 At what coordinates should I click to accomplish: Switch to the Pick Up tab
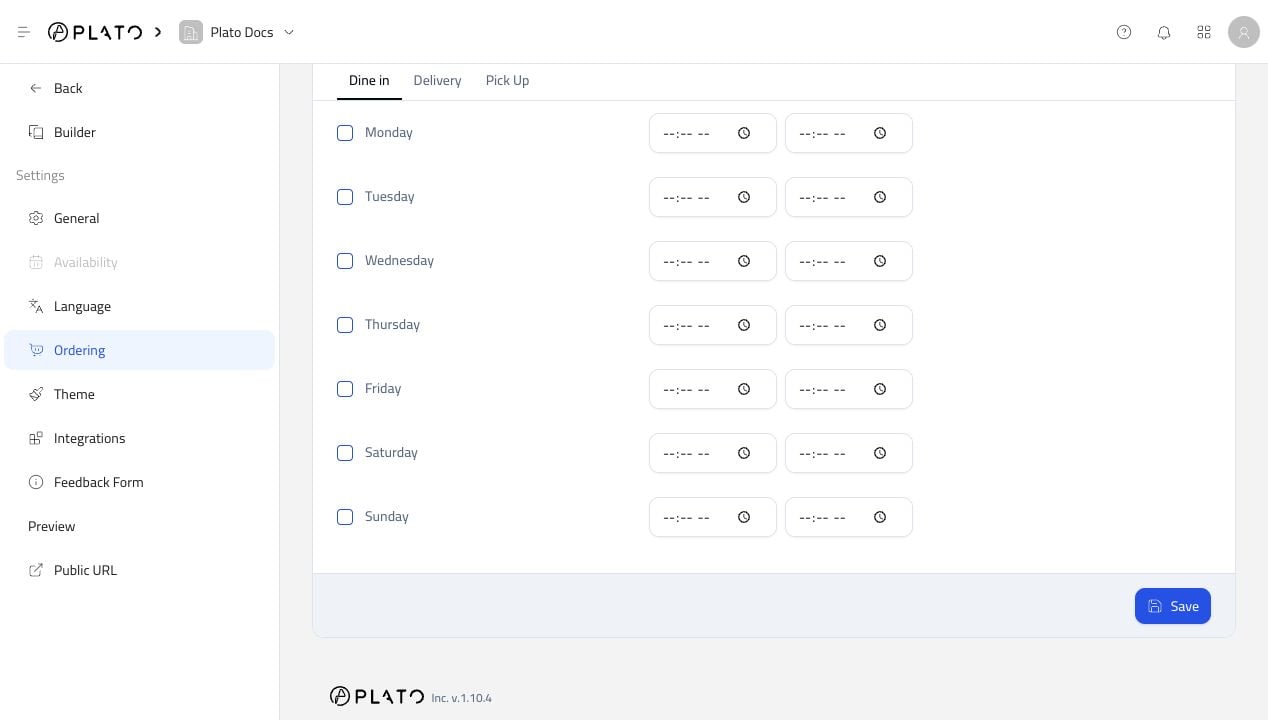(507, 80)
